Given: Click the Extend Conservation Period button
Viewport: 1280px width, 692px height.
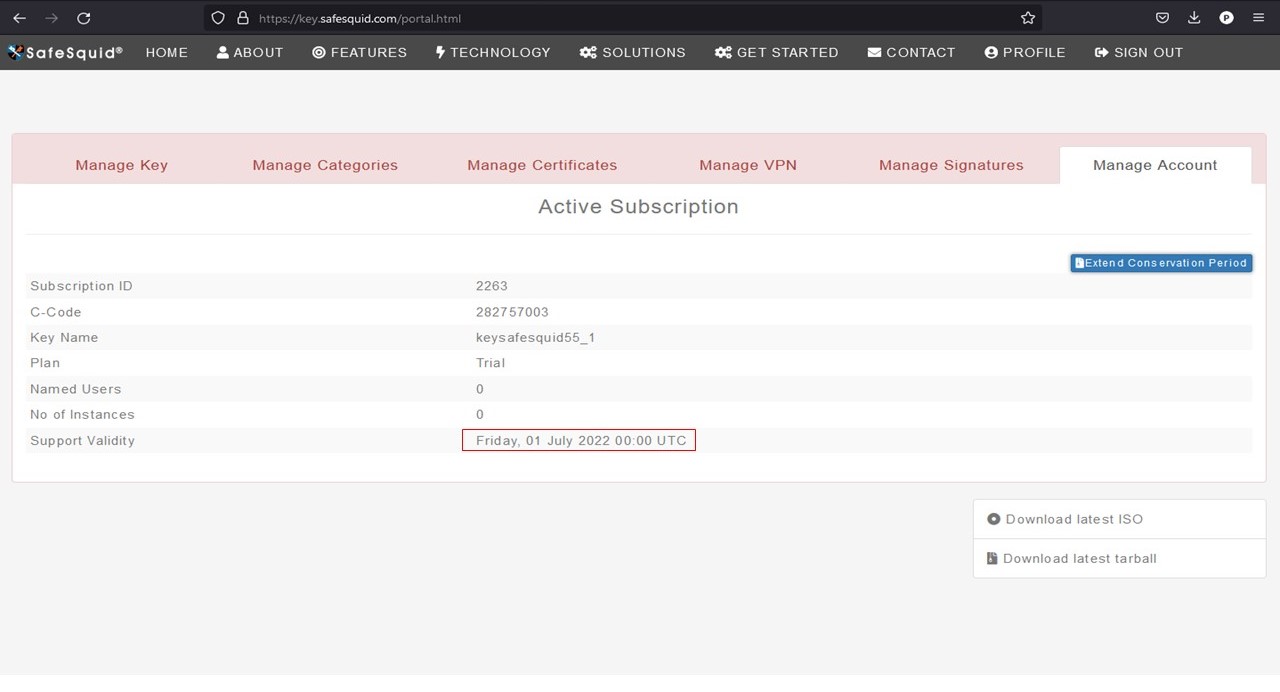Looking at the screenshot, I should click(x=1161, y=263).
